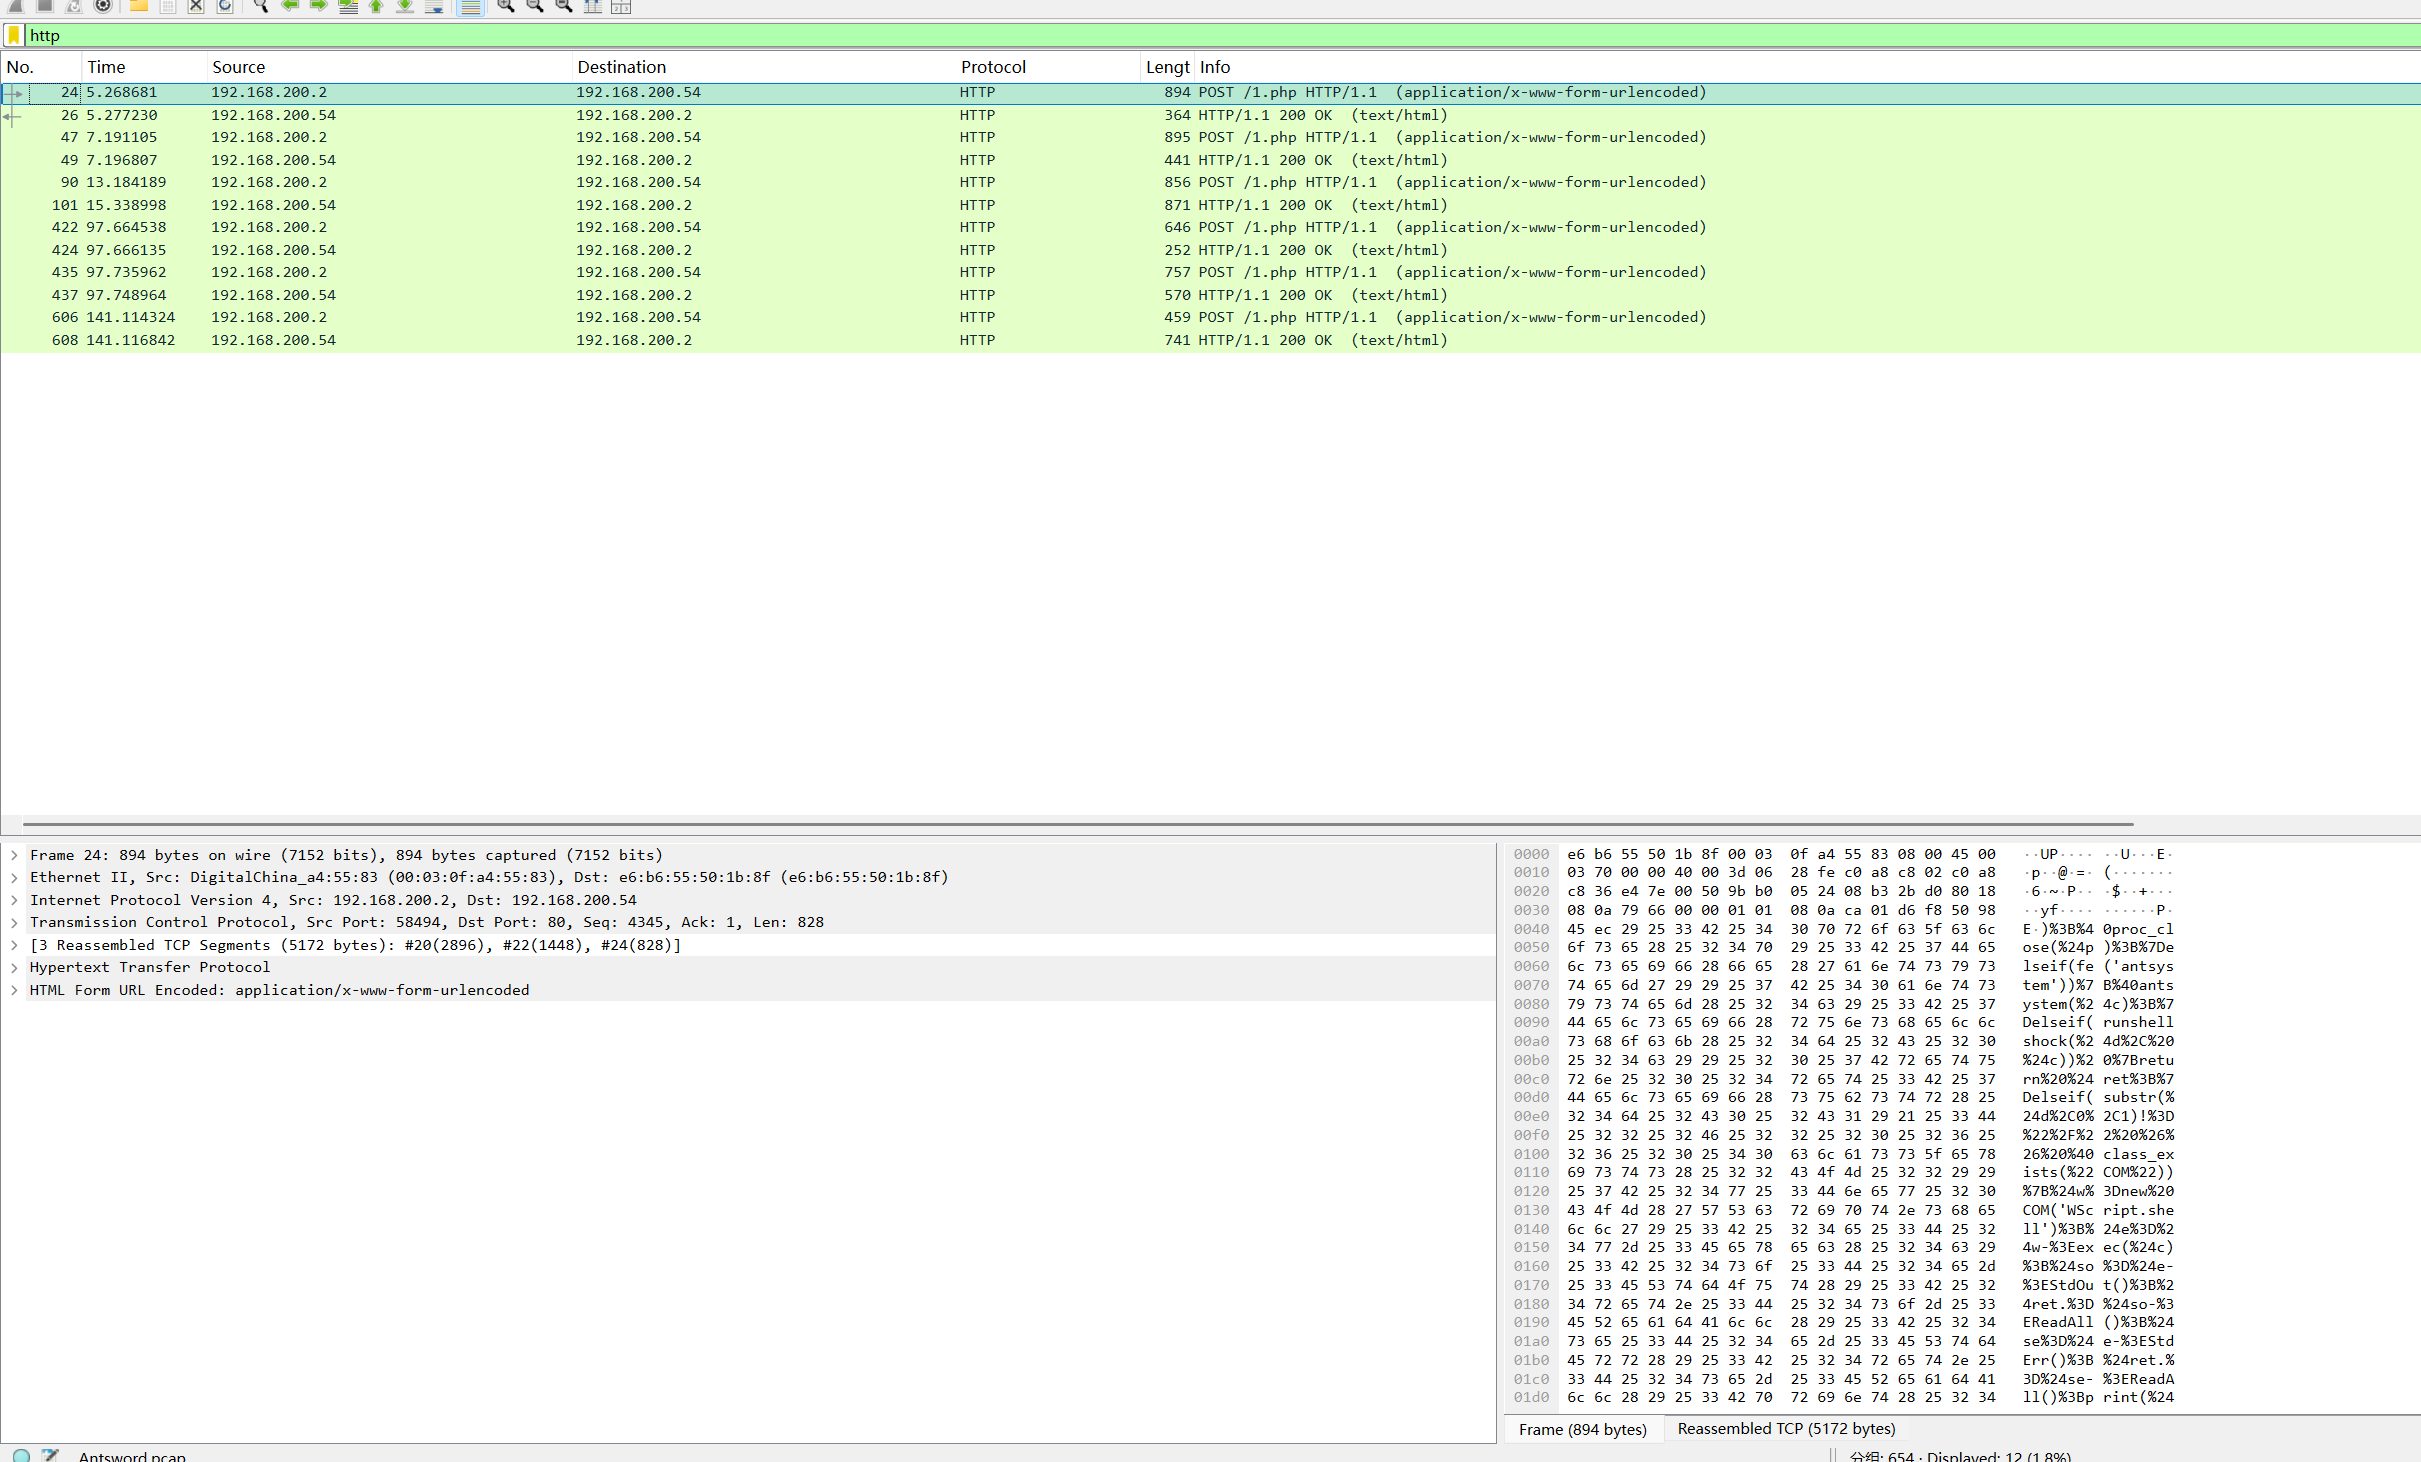Sort packets by the Protocol column header
Viewport: 2421px width, 1462px height.
(x=992, y=67)
